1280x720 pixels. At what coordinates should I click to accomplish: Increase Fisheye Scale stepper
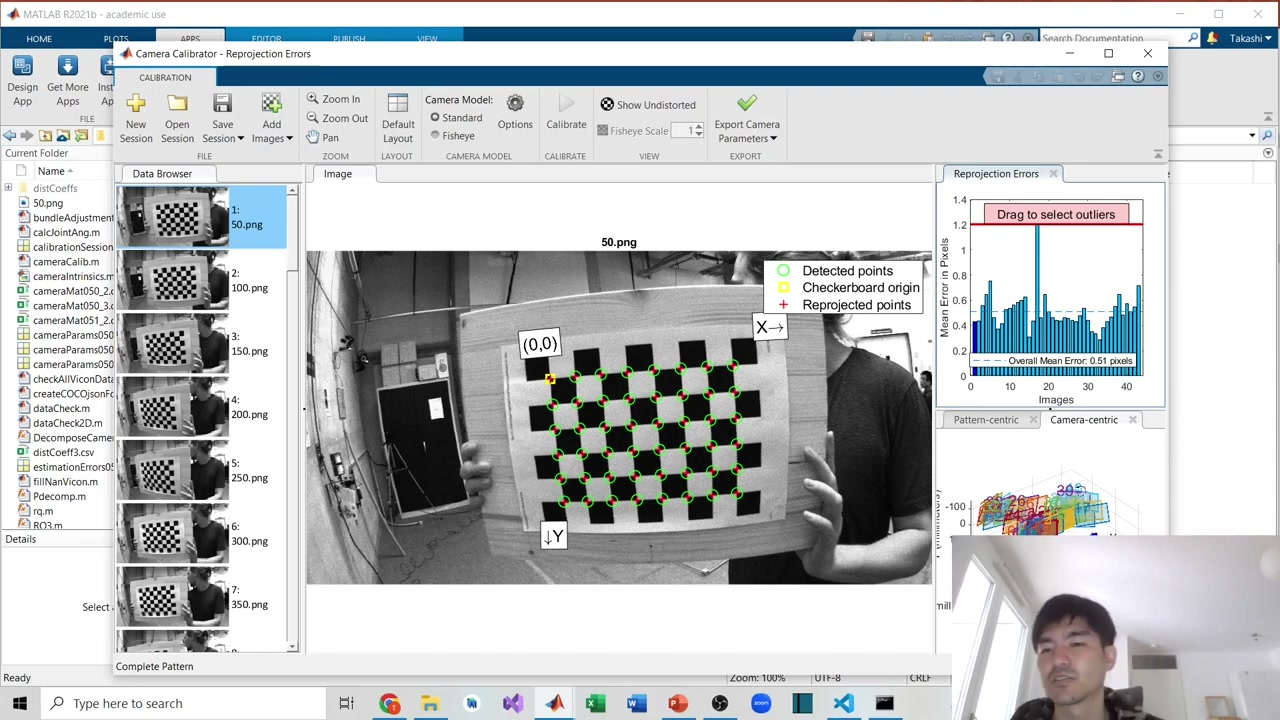[x=699, y=127]
